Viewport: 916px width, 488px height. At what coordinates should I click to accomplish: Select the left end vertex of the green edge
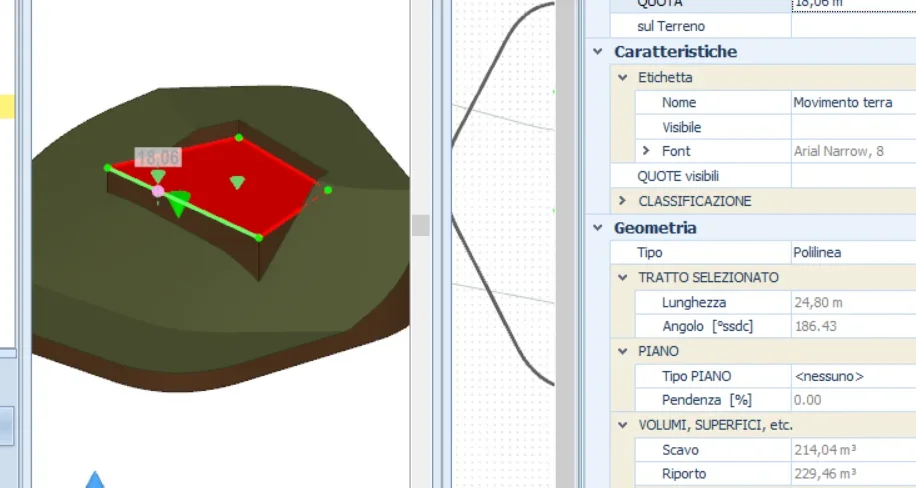[x=108, y=167]
